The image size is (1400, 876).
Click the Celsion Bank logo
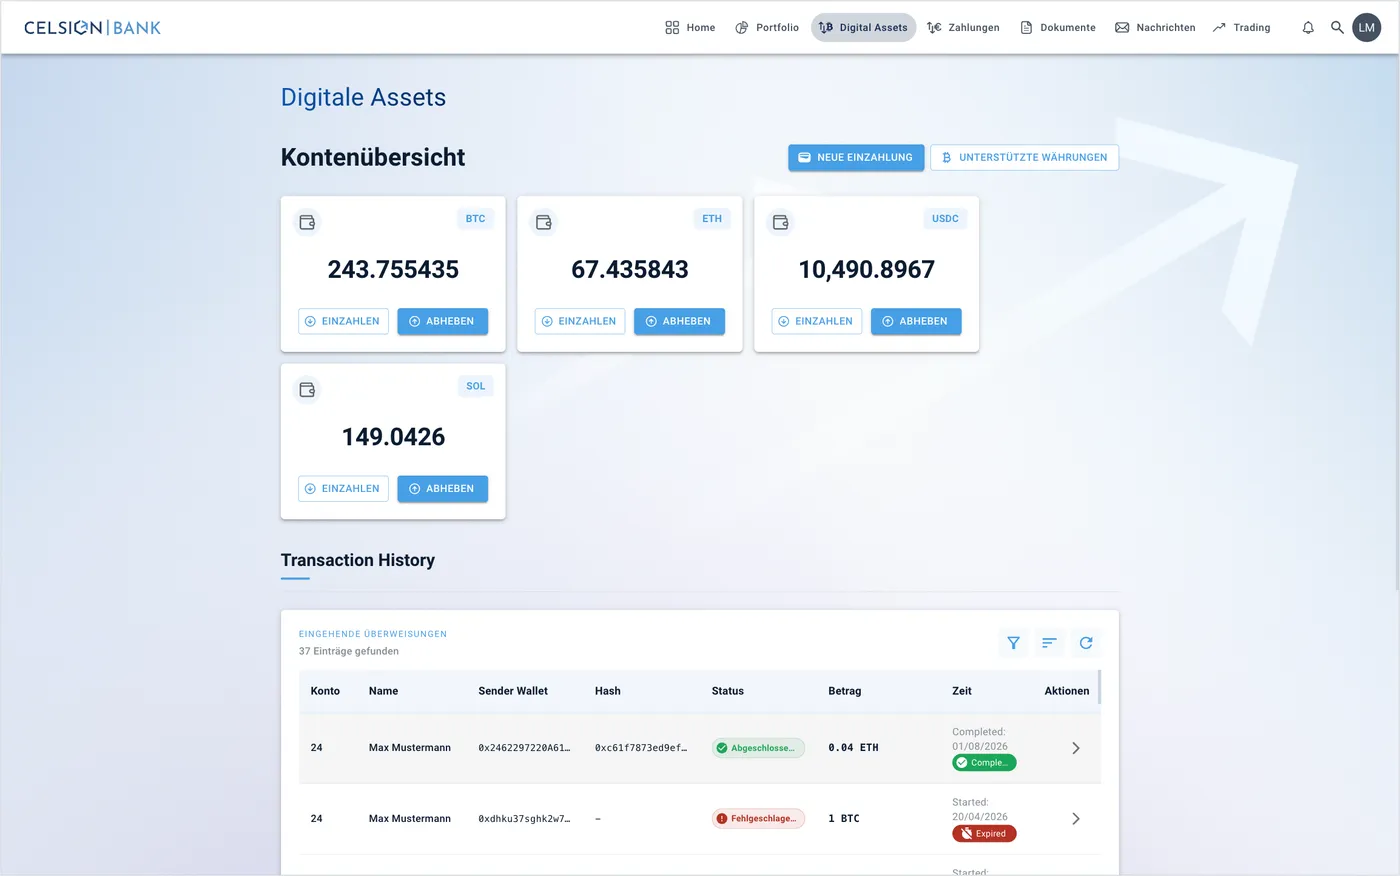92,27
